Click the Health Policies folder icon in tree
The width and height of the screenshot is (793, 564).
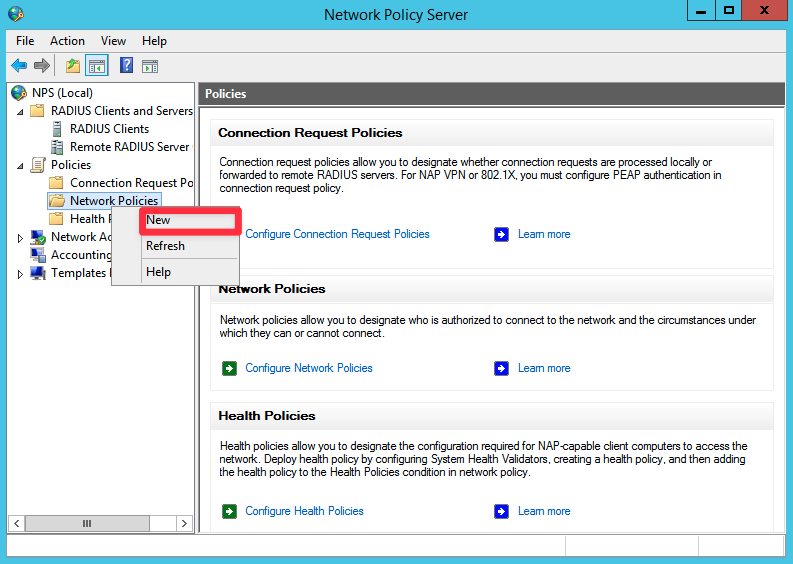56,219
